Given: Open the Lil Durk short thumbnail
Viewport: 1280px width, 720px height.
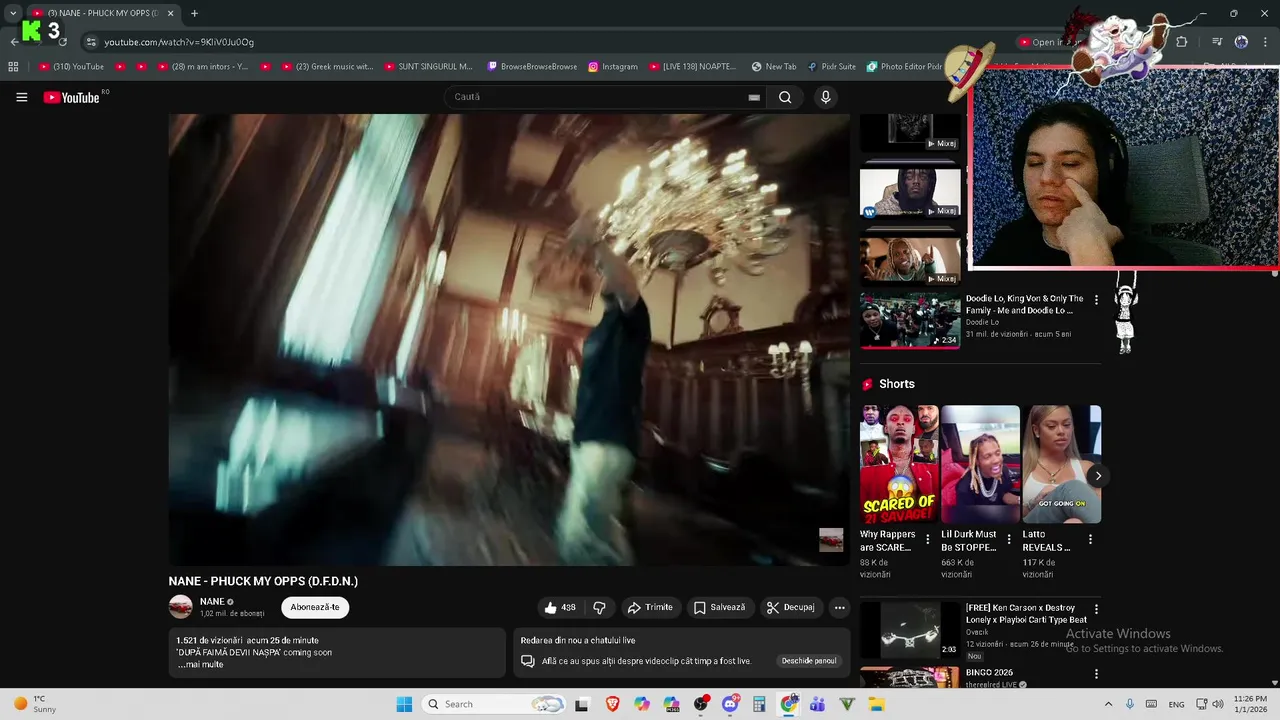Looking at the screenshot, I should 980,464.
